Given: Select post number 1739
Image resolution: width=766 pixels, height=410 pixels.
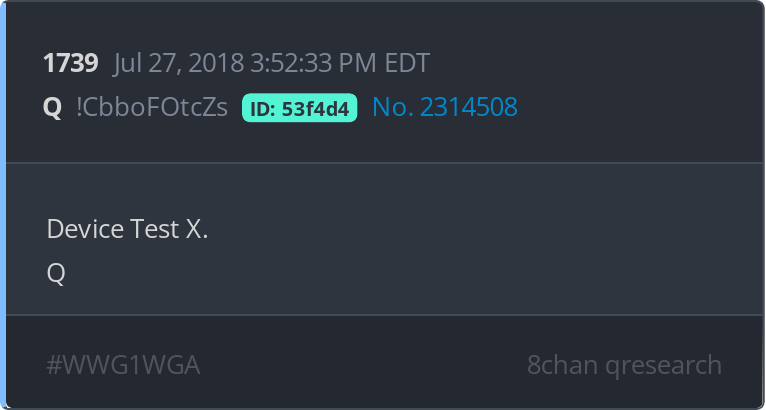Looking at the screenshot, I should 71,63.
